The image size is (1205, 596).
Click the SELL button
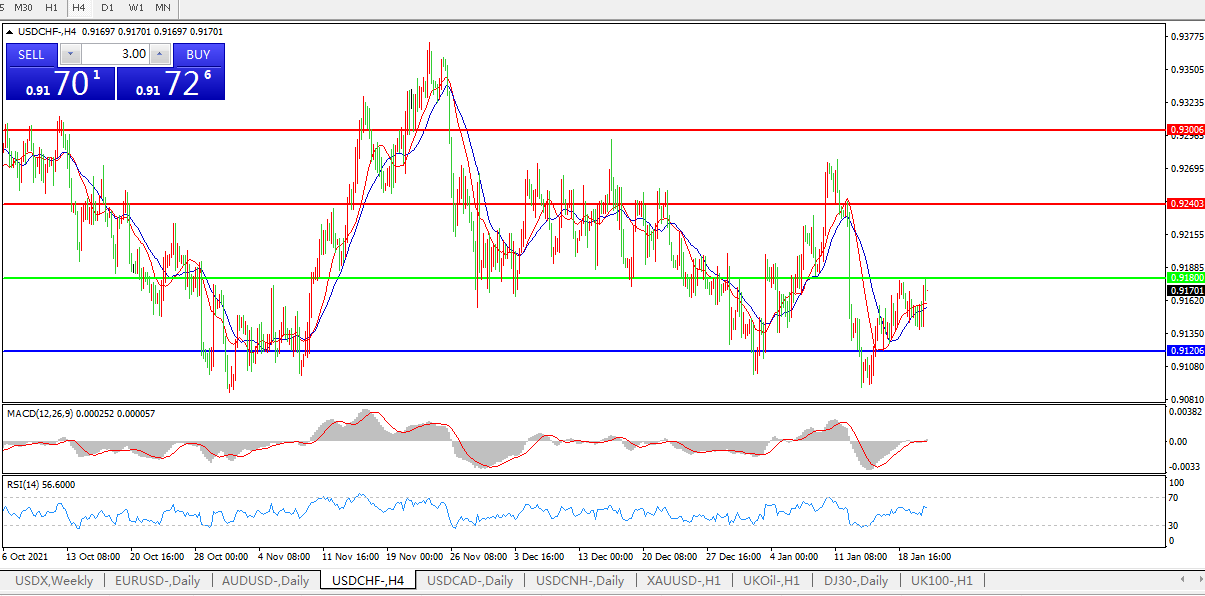point(31,54)
